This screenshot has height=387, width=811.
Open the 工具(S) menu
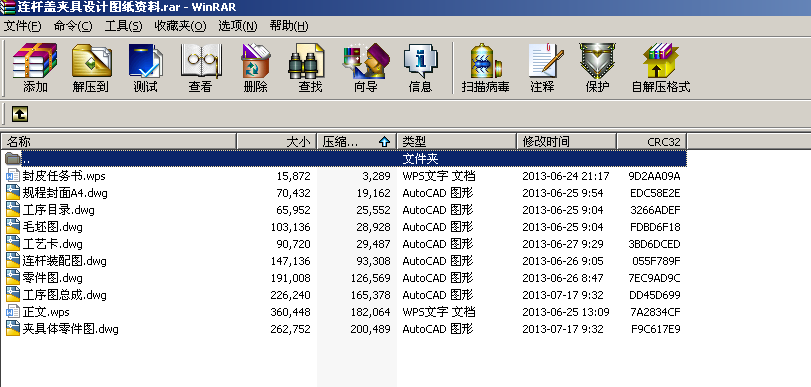click(123, 26)
